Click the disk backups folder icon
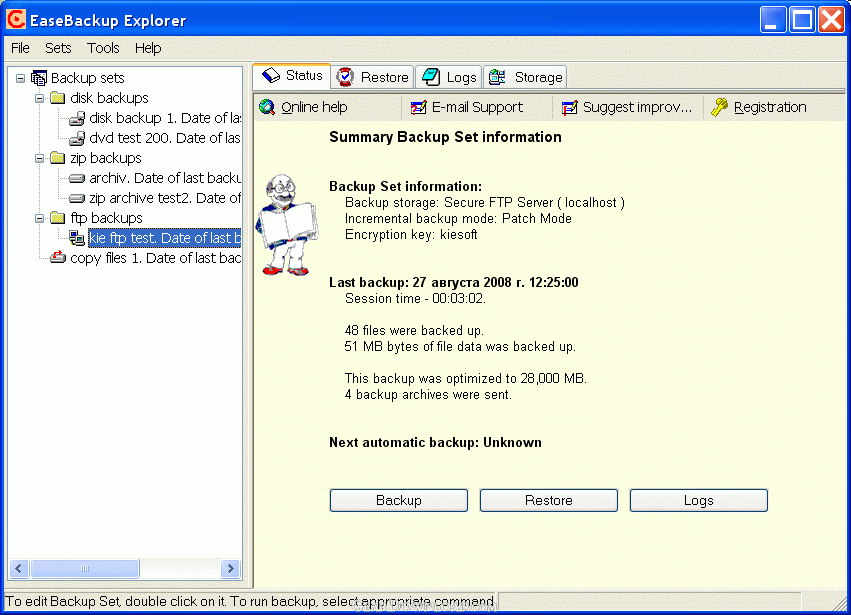Screen dimensions: 851x615 click(x=58, y=98)
